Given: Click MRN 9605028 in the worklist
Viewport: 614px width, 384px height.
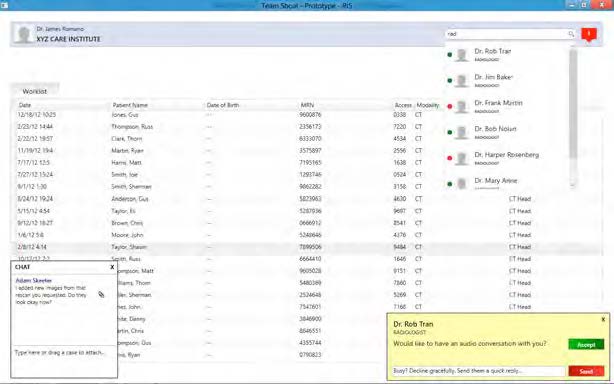Looking at the screenshot, I should point(310,271).
